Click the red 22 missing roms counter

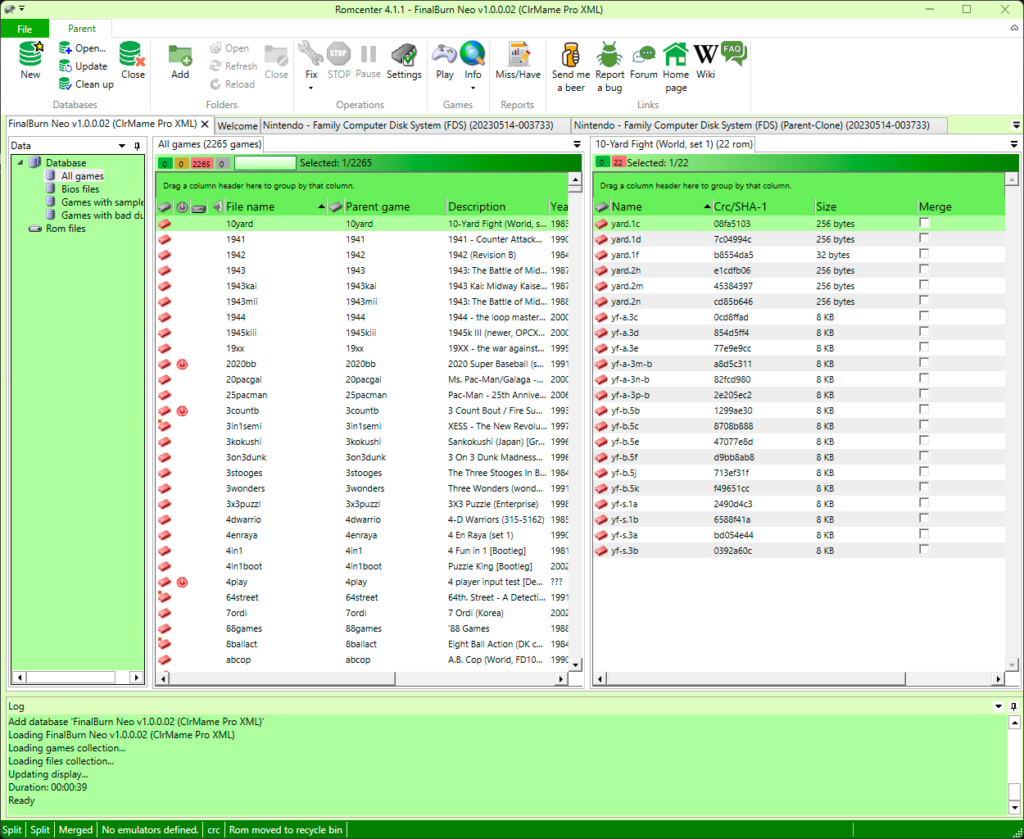618,163
